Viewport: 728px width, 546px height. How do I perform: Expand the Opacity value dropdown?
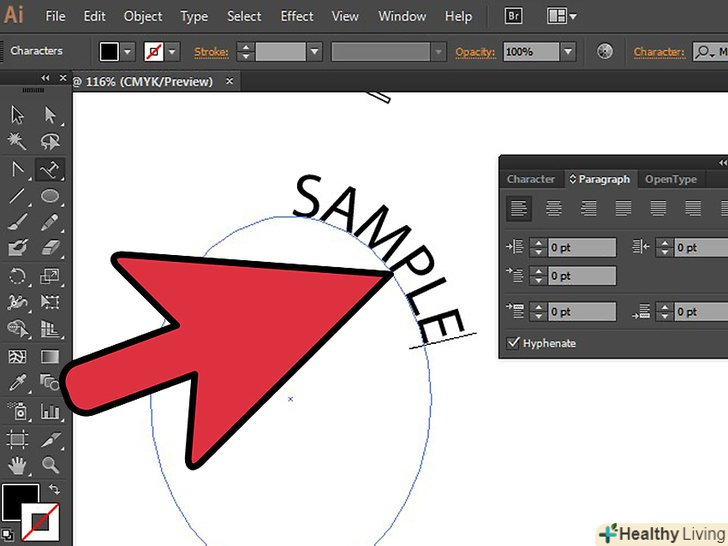point(568,52)
